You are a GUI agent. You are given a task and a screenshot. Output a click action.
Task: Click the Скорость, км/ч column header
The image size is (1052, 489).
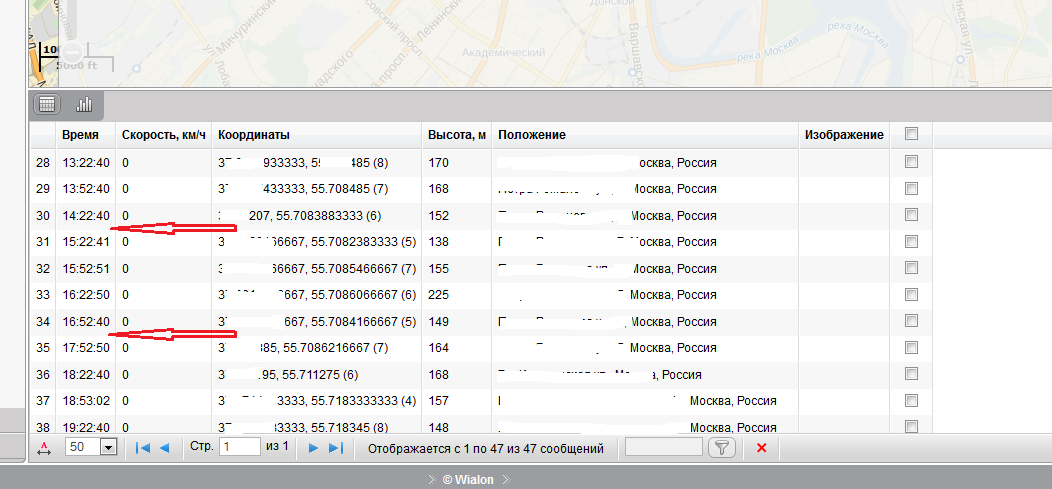163,135
